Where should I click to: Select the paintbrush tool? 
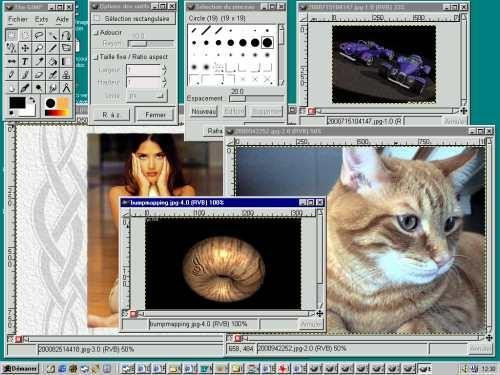25,75
